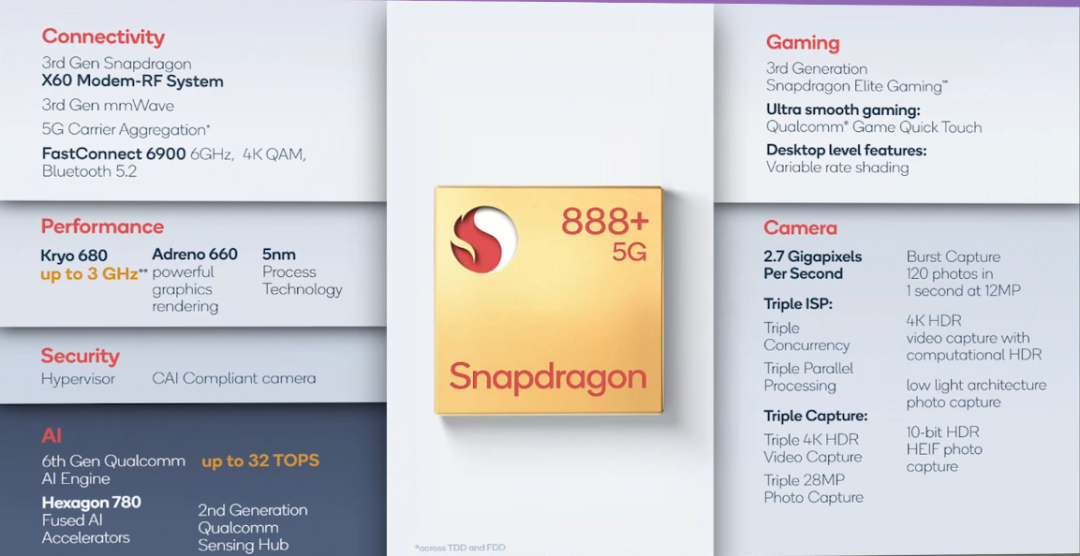Click the Adreno 660 label
The height and width of the screenshot is (556, 1080).
coord(195,254)
